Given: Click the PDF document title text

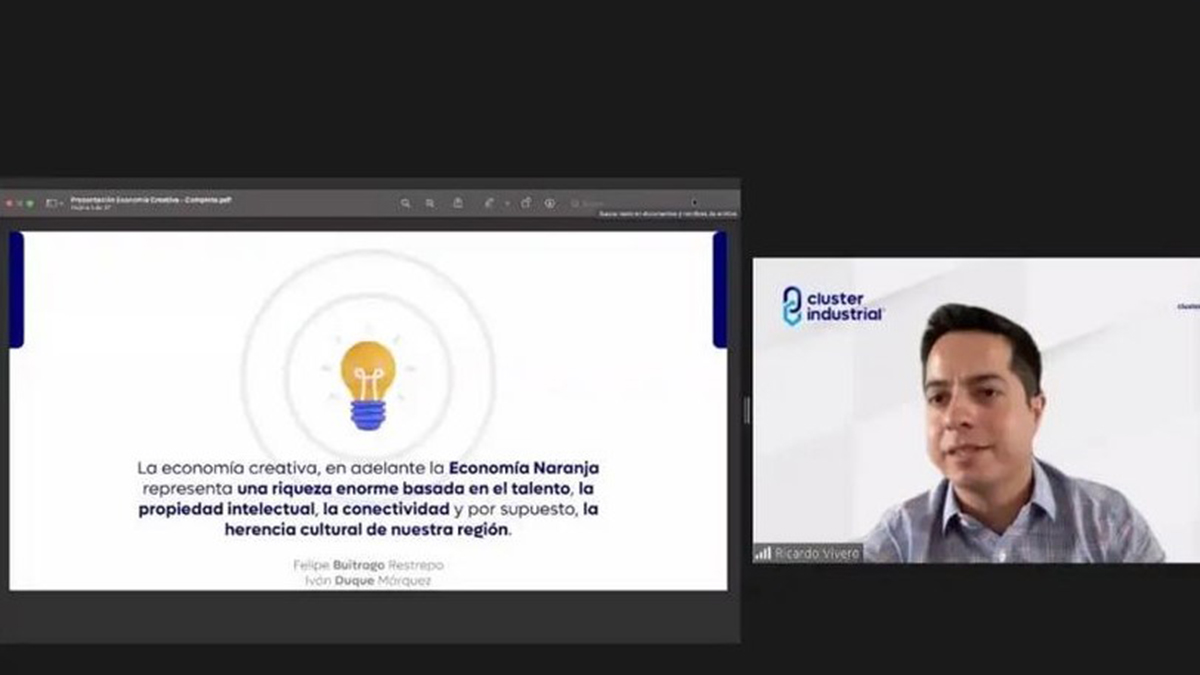Looking at the screenshot, I should 151,200.
